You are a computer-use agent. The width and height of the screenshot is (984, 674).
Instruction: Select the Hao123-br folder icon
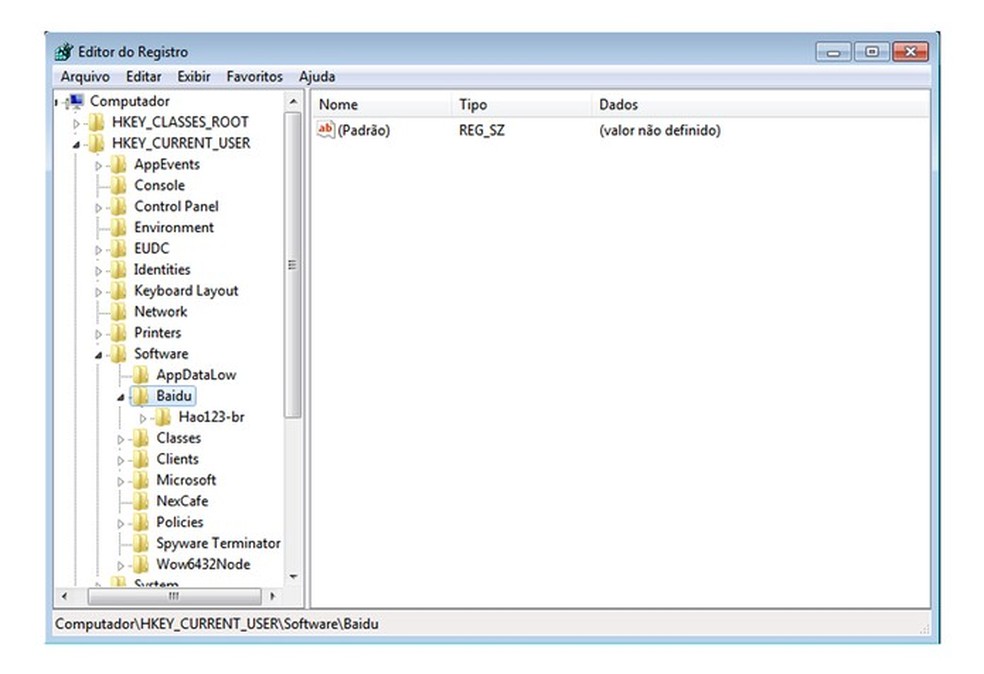click(163, 417)
